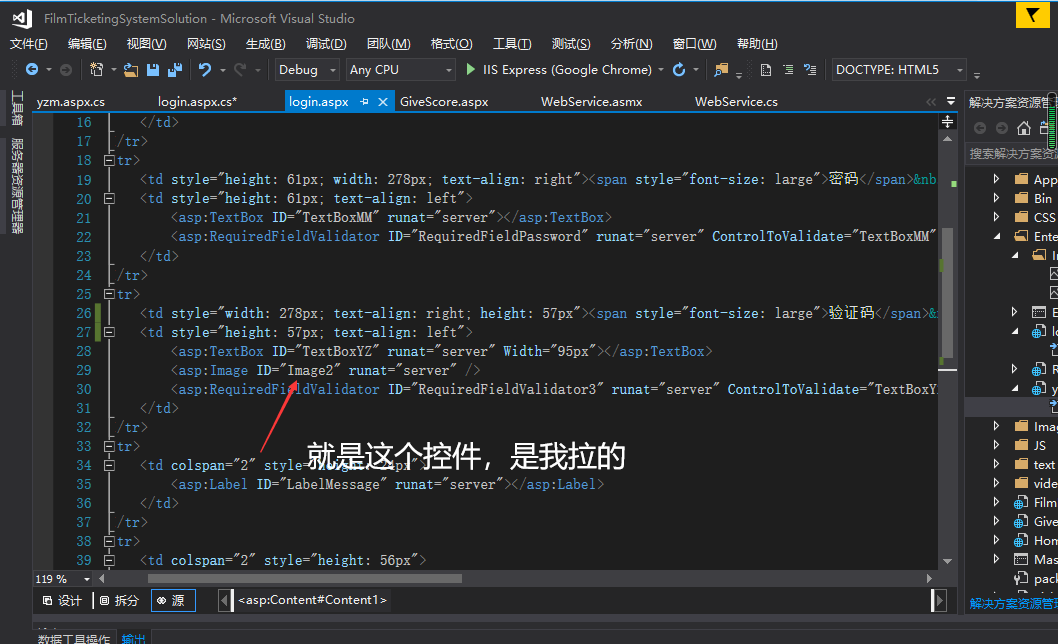1058x644 pixels.
Task: Switch to the WebService.asmx tab
Action: click(591, 102)
